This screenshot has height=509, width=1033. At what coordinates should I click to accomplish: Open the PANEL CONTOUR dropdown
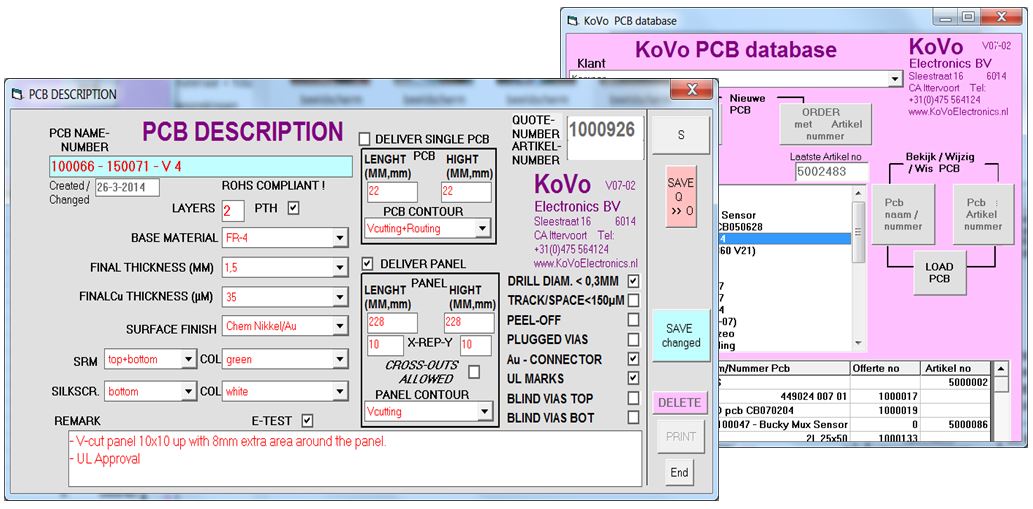click(x=484, y=412)
